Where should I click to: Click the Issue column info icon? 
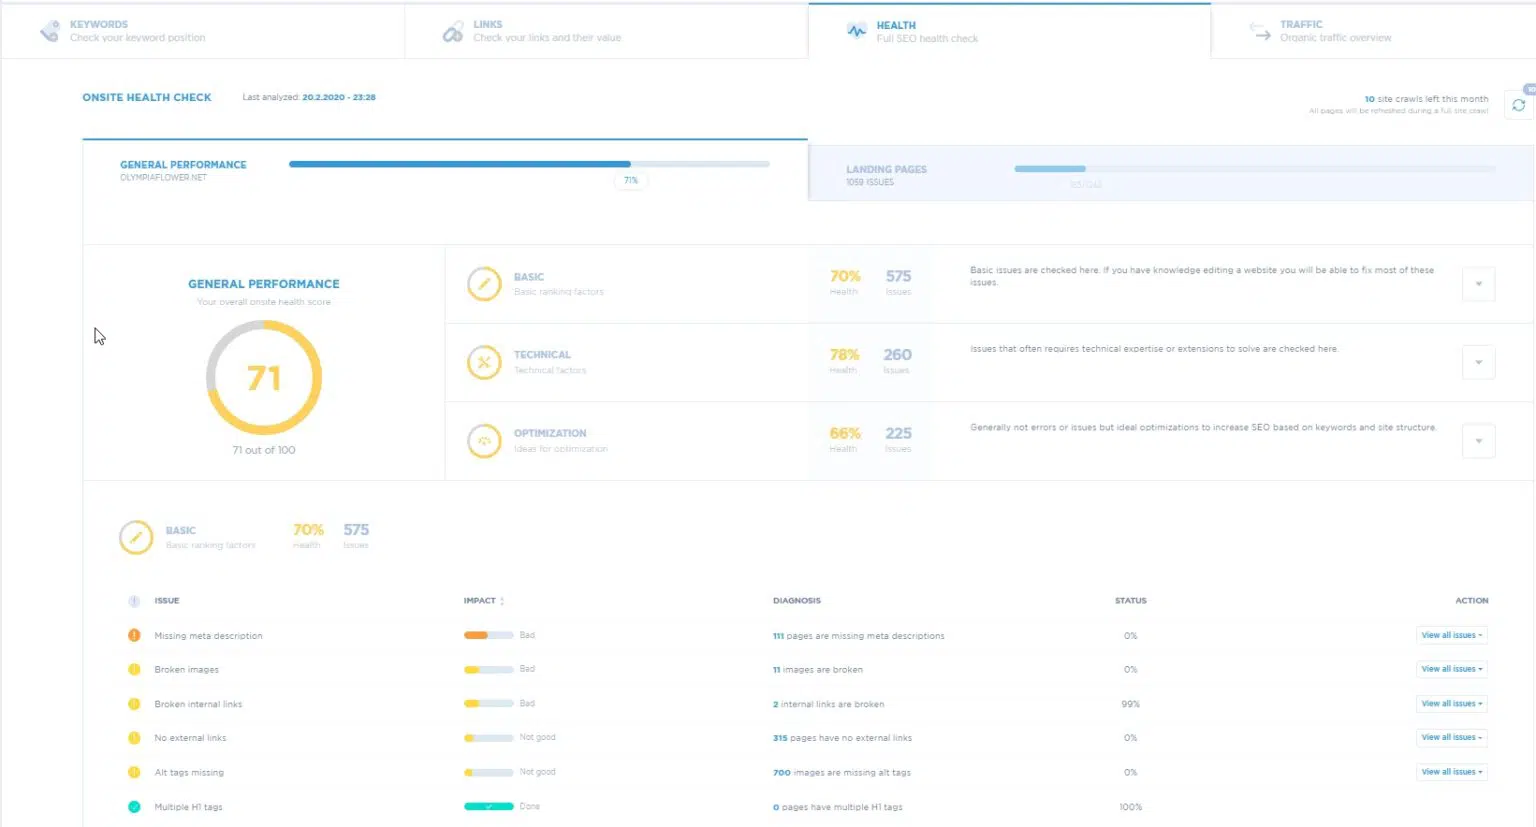coord(134,601)
